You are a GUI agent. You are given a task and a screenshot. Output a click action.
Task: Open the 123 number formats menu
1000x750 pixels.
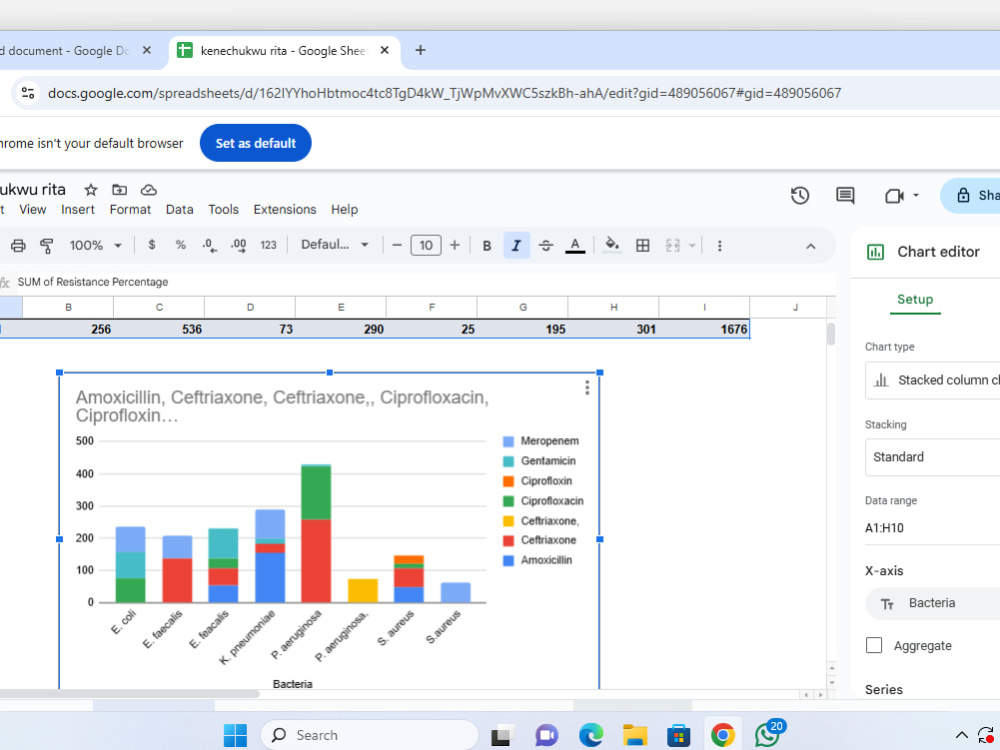click(x=268, y=245)
